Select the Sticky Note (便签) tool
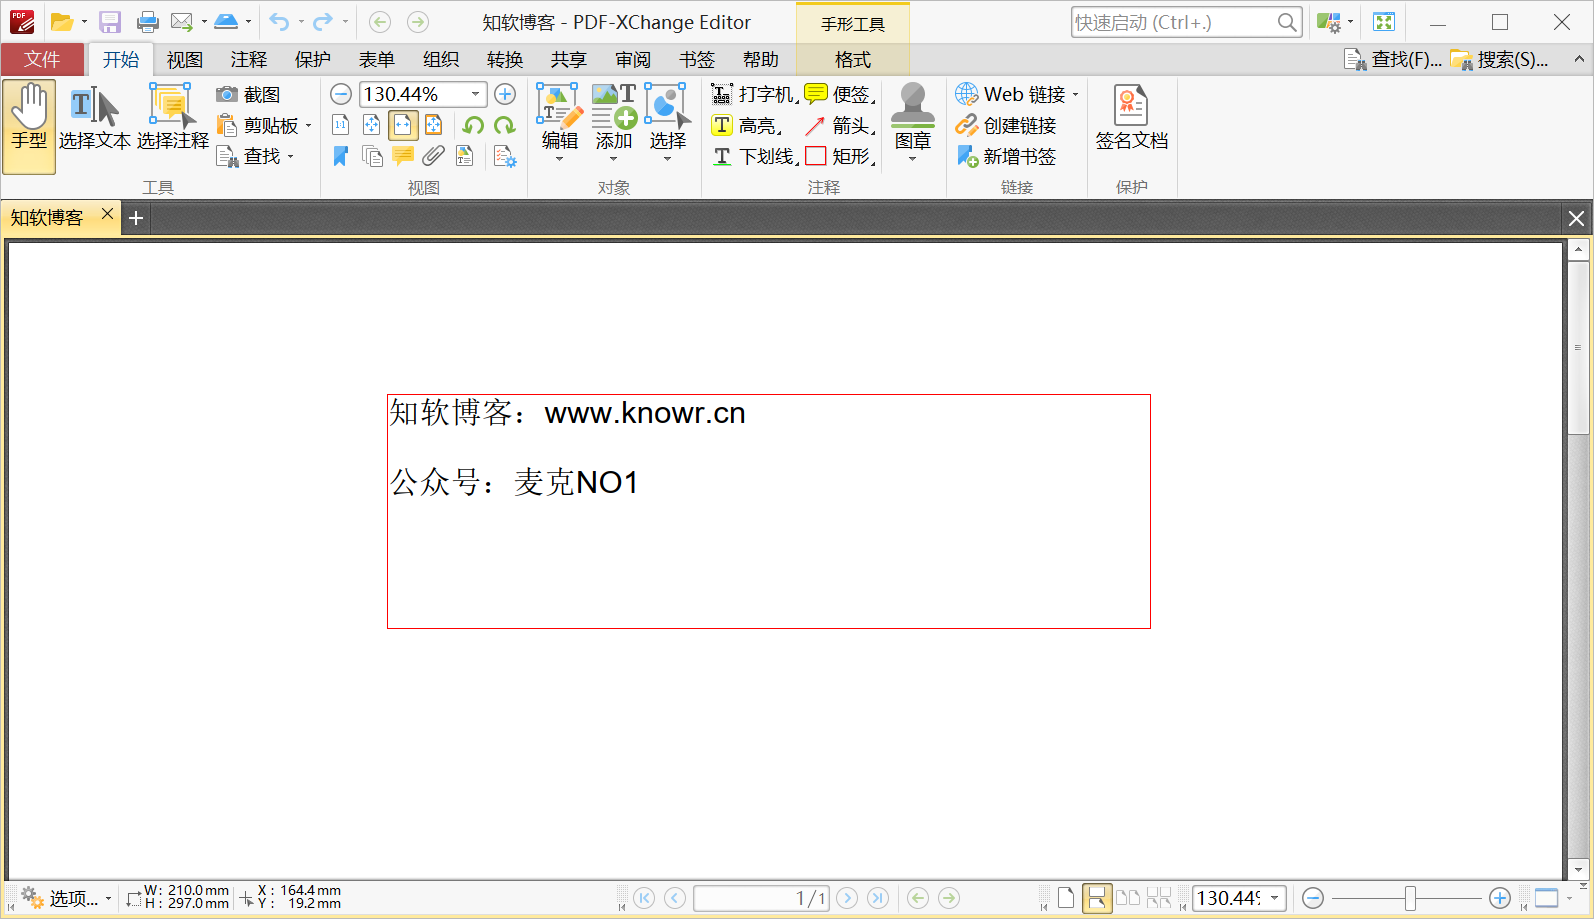The height and width of the screenshot is (919, 1594). [840, 94]
